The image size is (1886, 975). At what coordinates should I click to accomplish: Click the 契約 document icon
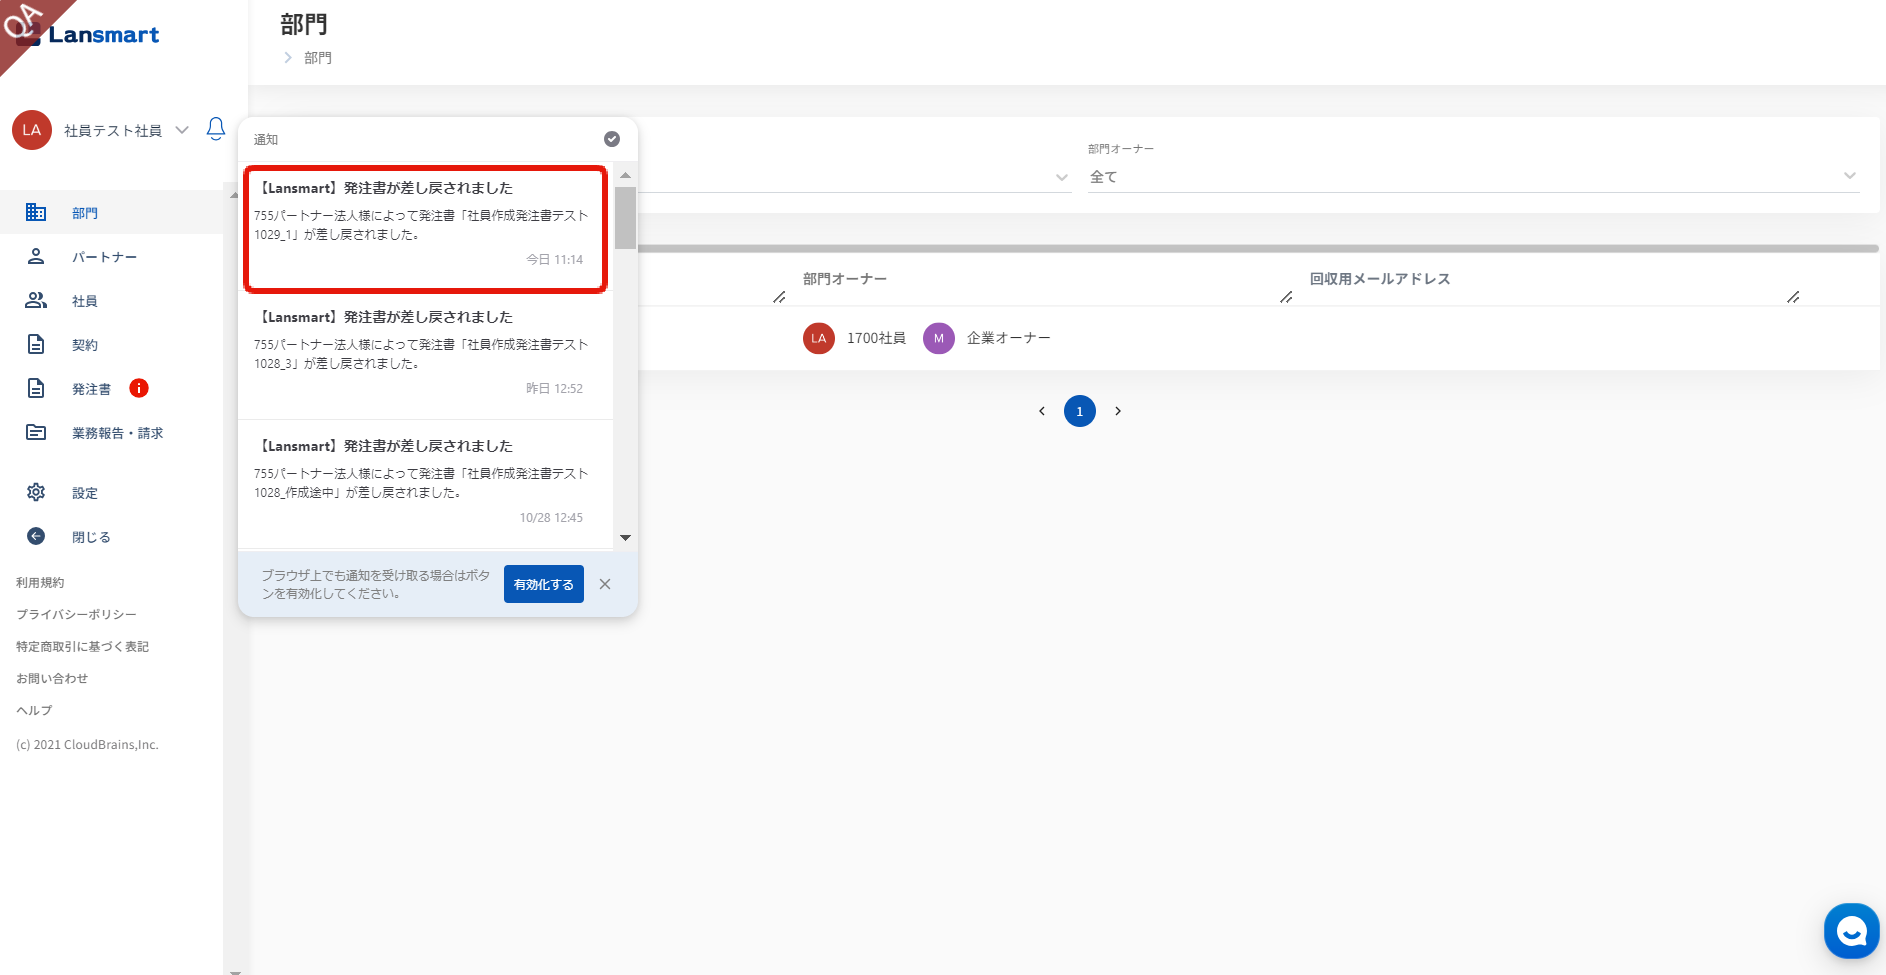(x=36, y=344)
